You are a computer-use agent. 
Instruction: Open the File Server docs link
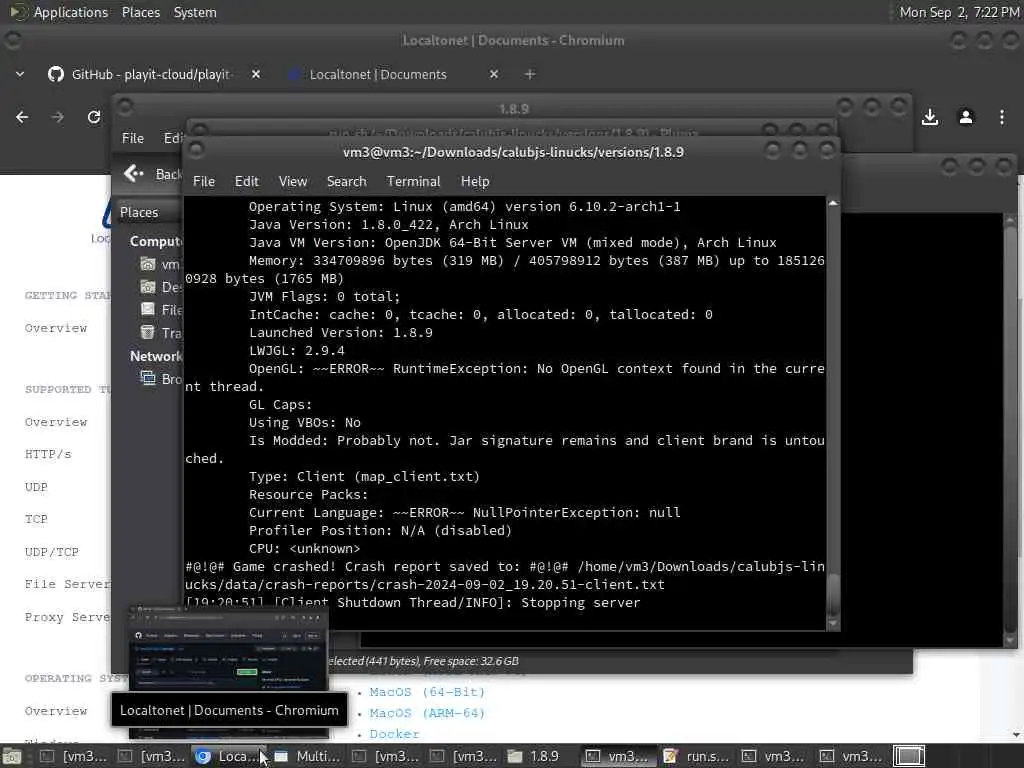[x=67, y=584]
